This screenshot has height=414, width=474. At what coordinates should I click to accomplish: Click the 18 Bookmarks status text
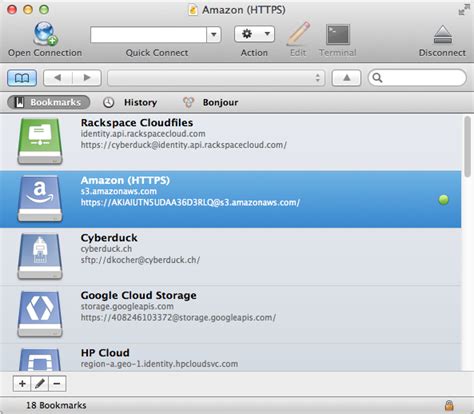(56, 405)
